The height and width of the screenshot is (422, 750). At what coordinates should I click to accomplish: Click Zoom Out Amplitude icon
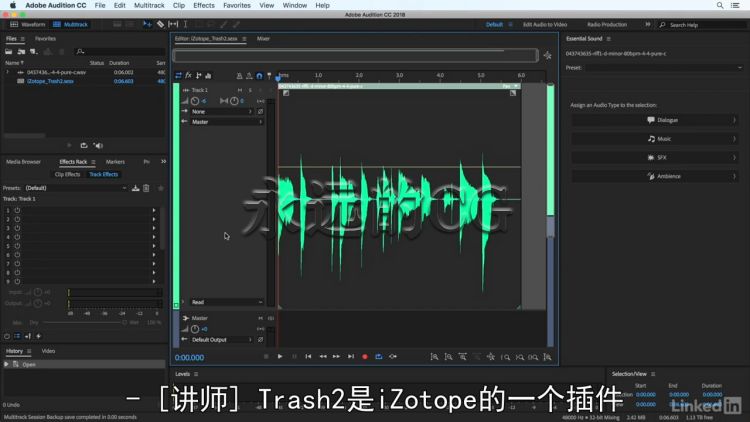448,357
